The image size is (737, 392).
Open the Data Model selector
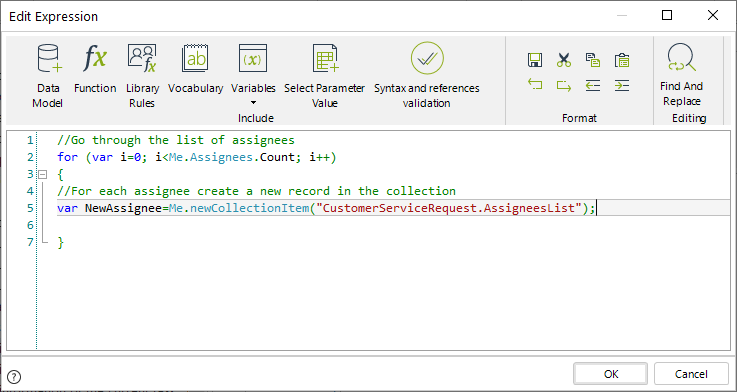(x=48, y=75)
